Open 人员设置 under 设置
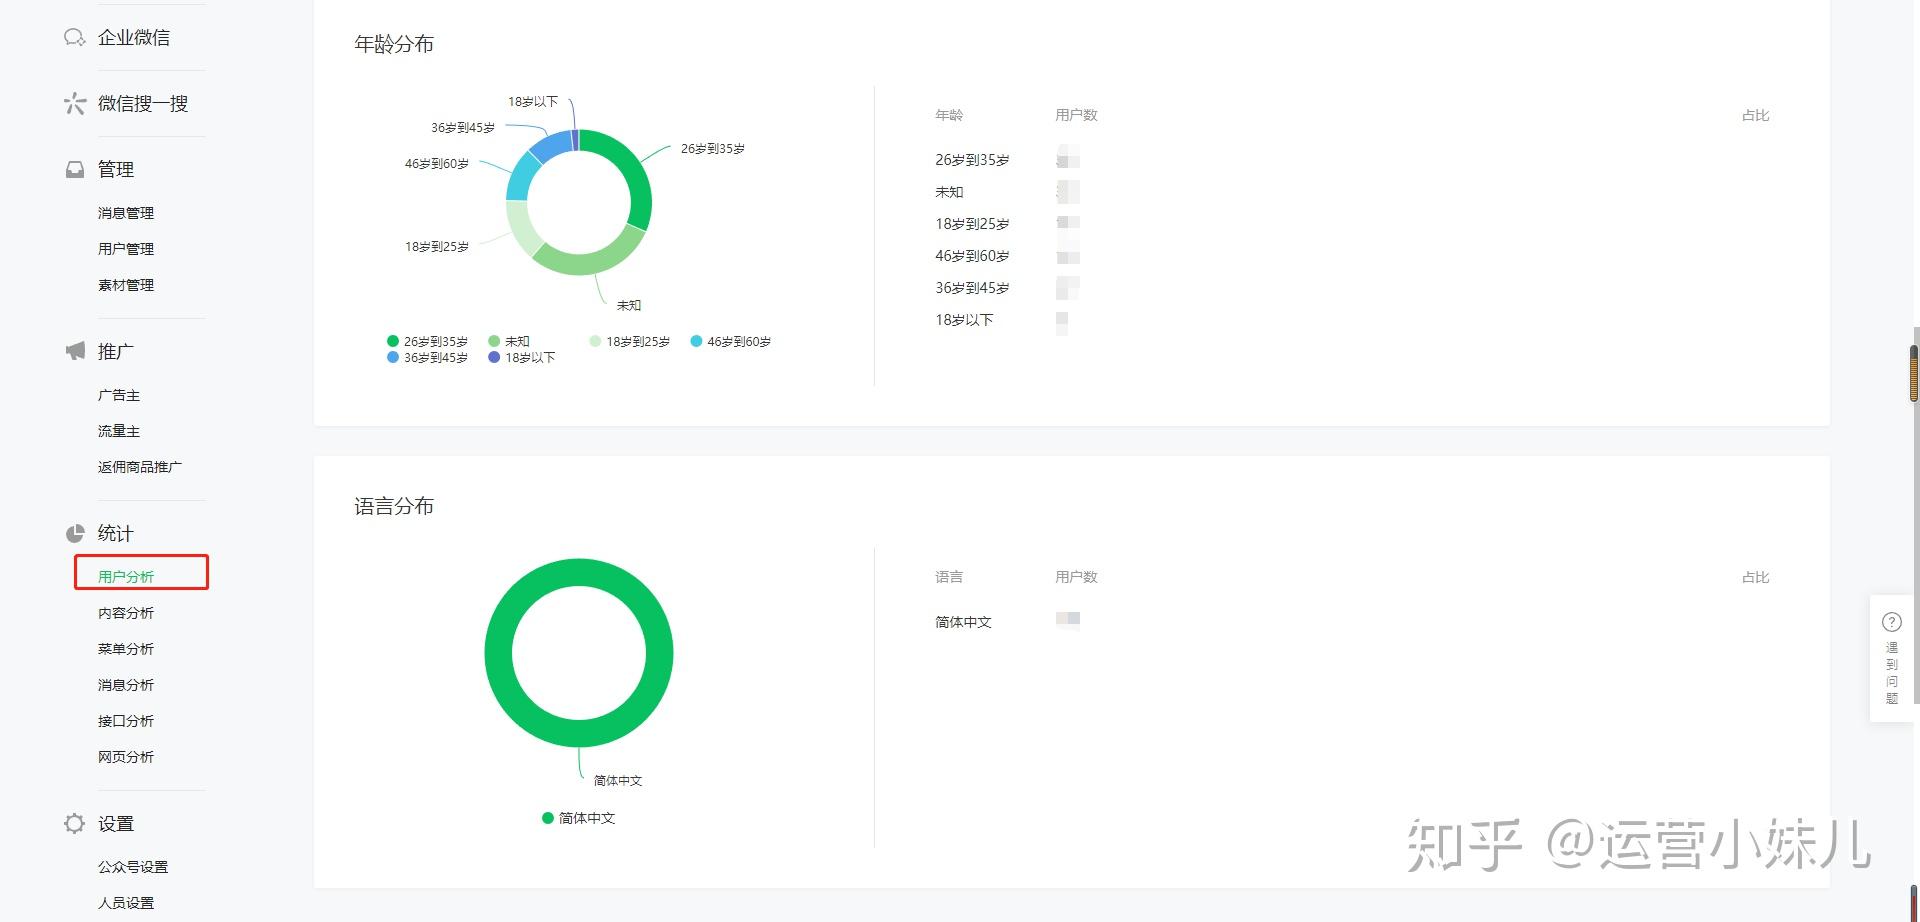Screen dimensions: 1920x922 point(126,903)
